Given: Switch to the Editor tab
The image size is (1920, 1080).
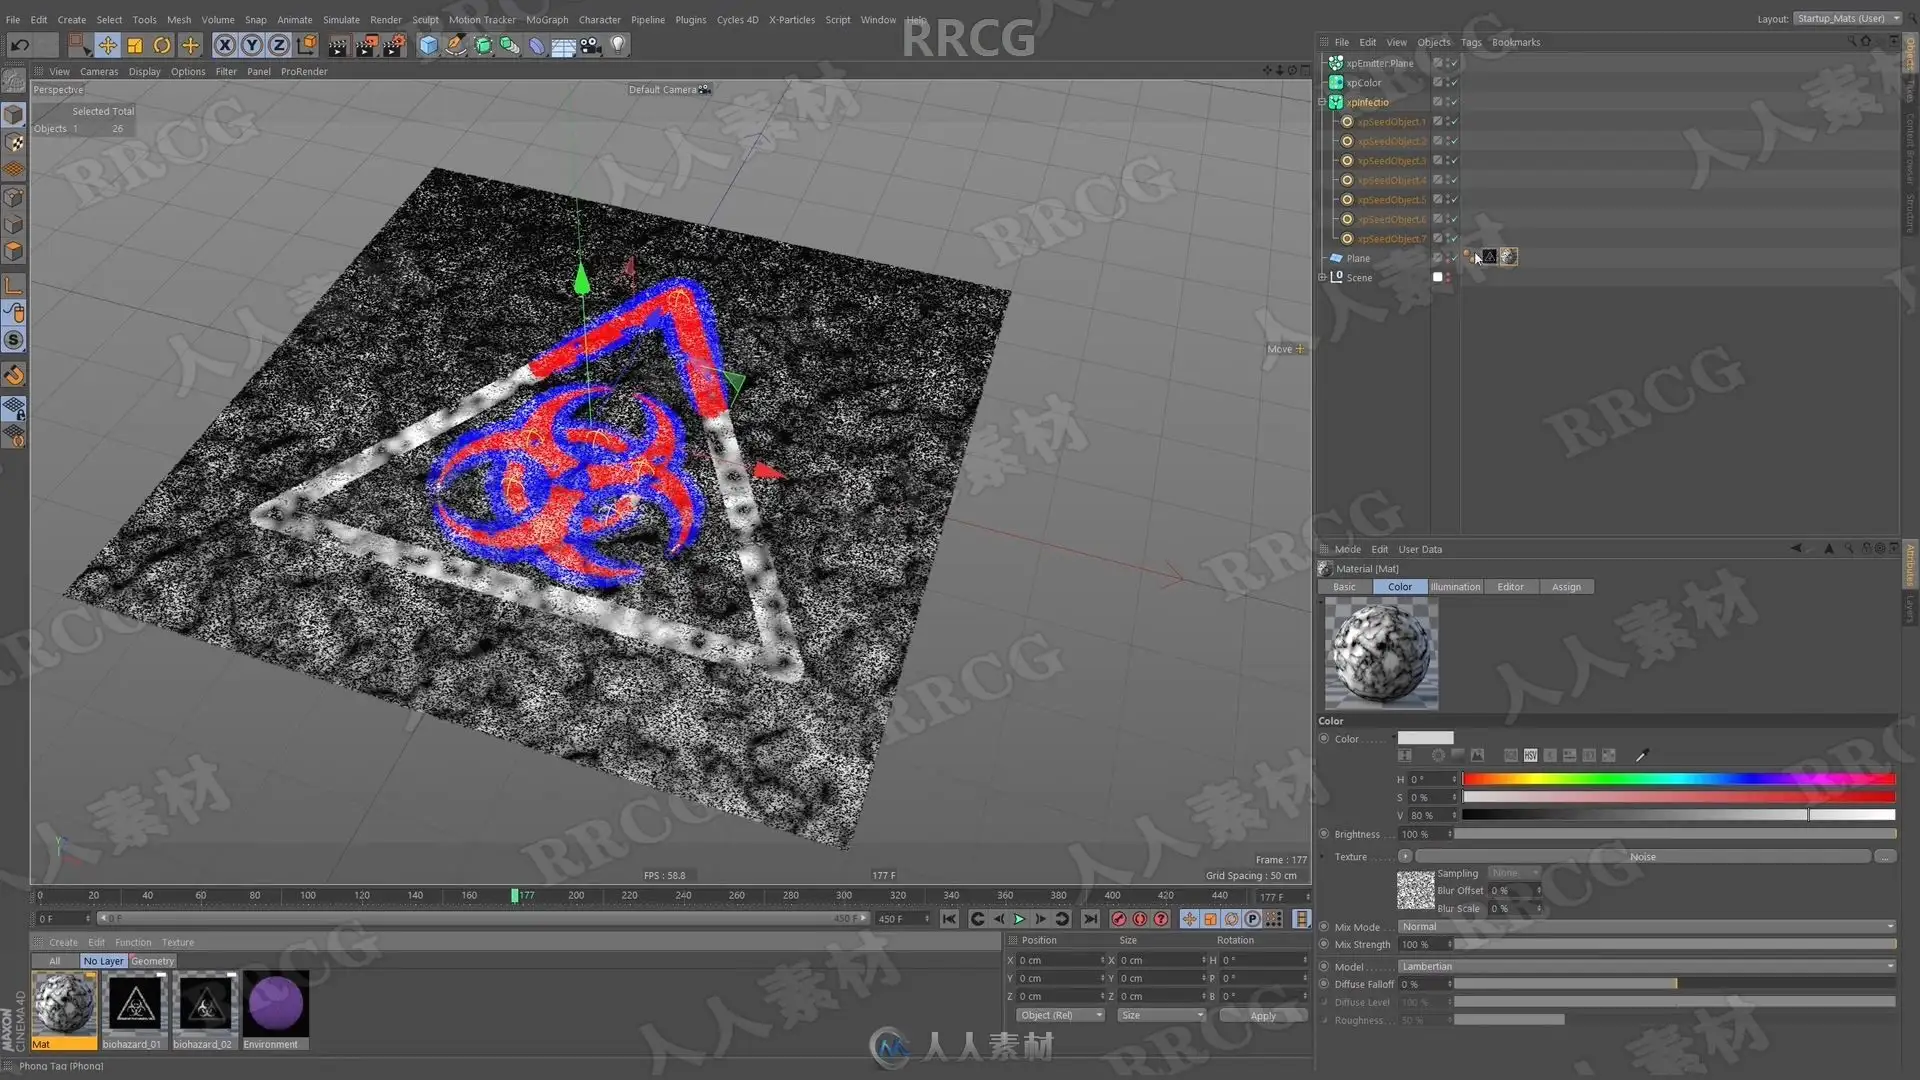Looking at the screenshot, I should point(1510,587).
